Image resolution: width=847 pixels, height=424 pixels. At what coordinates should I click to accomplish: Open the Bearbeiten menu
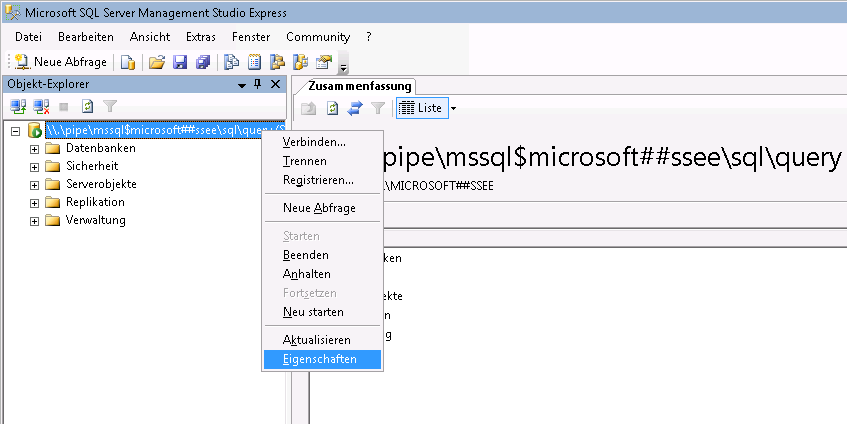pos(86,37)
